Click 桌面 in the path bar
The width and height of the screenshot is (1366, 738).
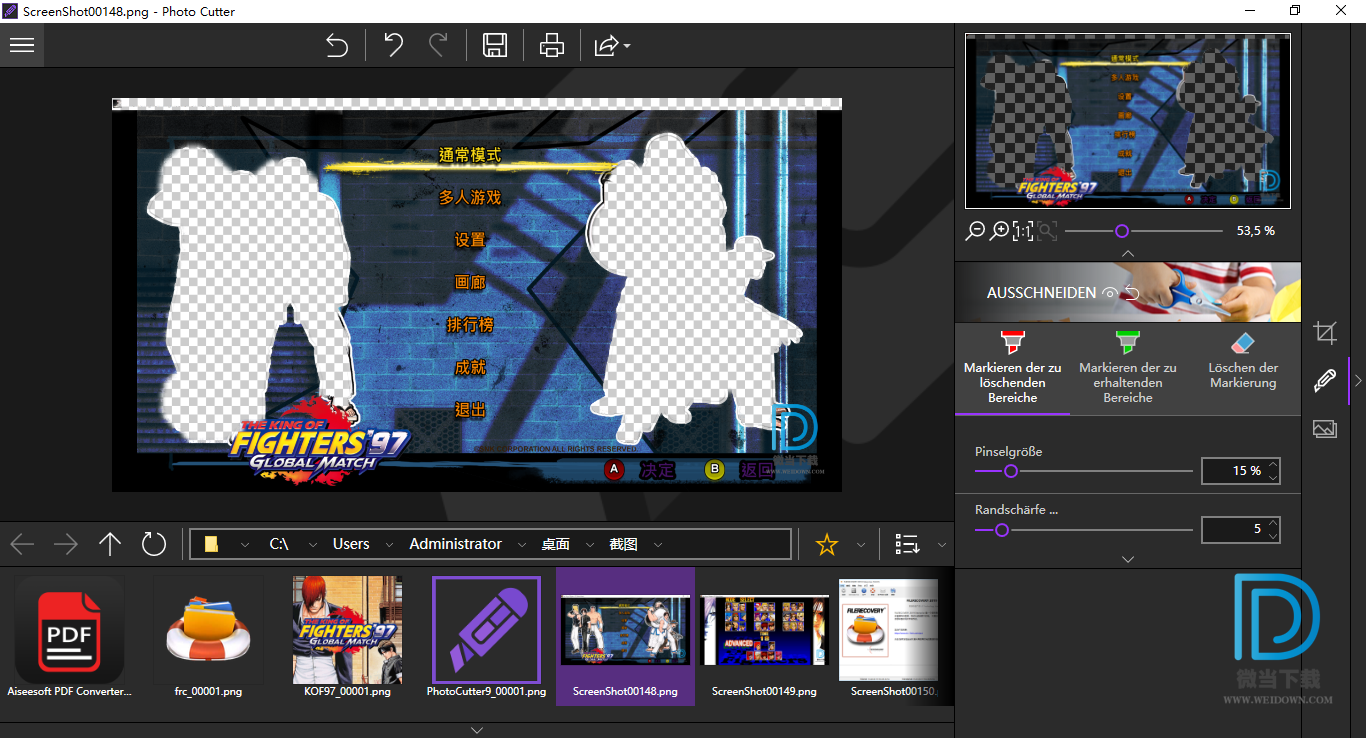[556, 544]
